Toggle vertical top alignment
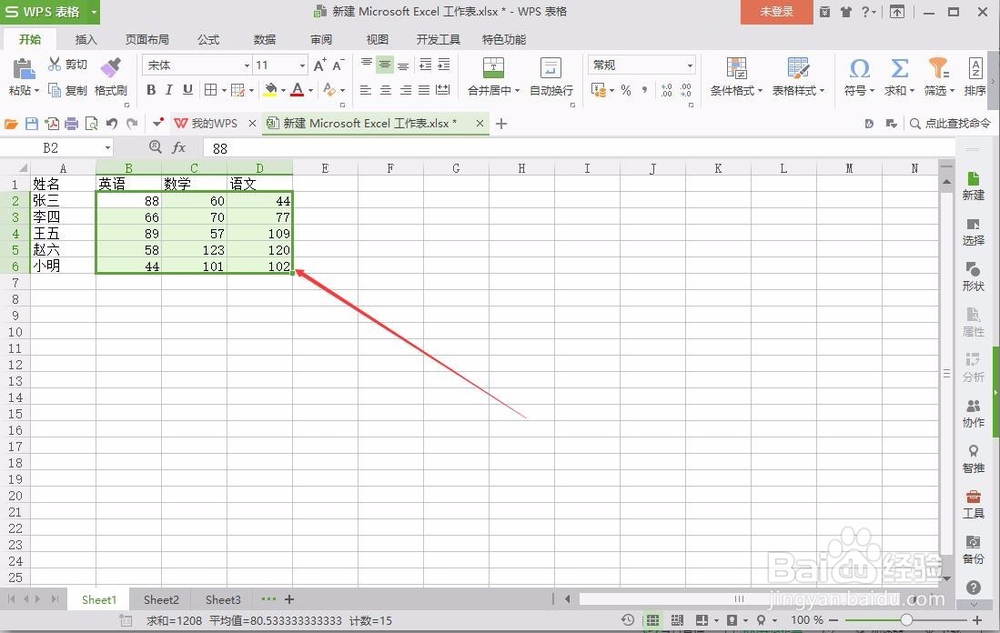 point(366,64)
